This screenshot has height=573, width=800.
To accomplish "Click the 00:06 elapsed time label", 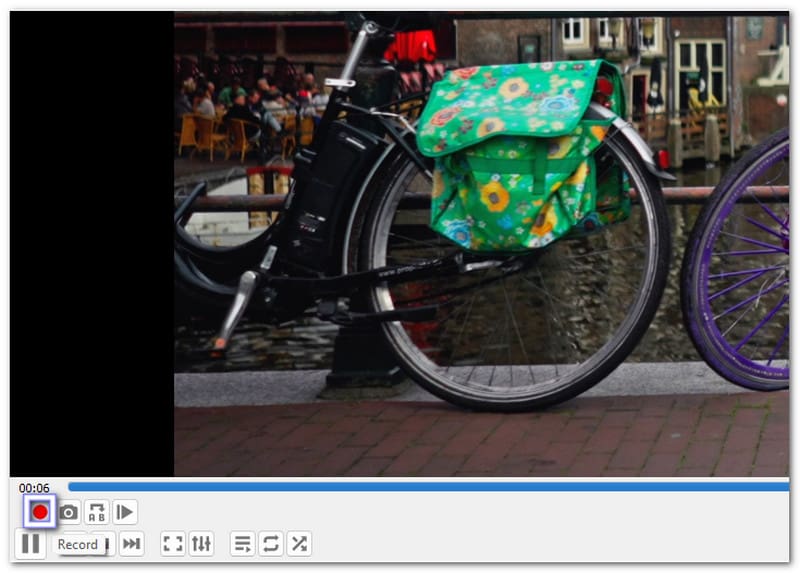I will (x=34, y=488).
